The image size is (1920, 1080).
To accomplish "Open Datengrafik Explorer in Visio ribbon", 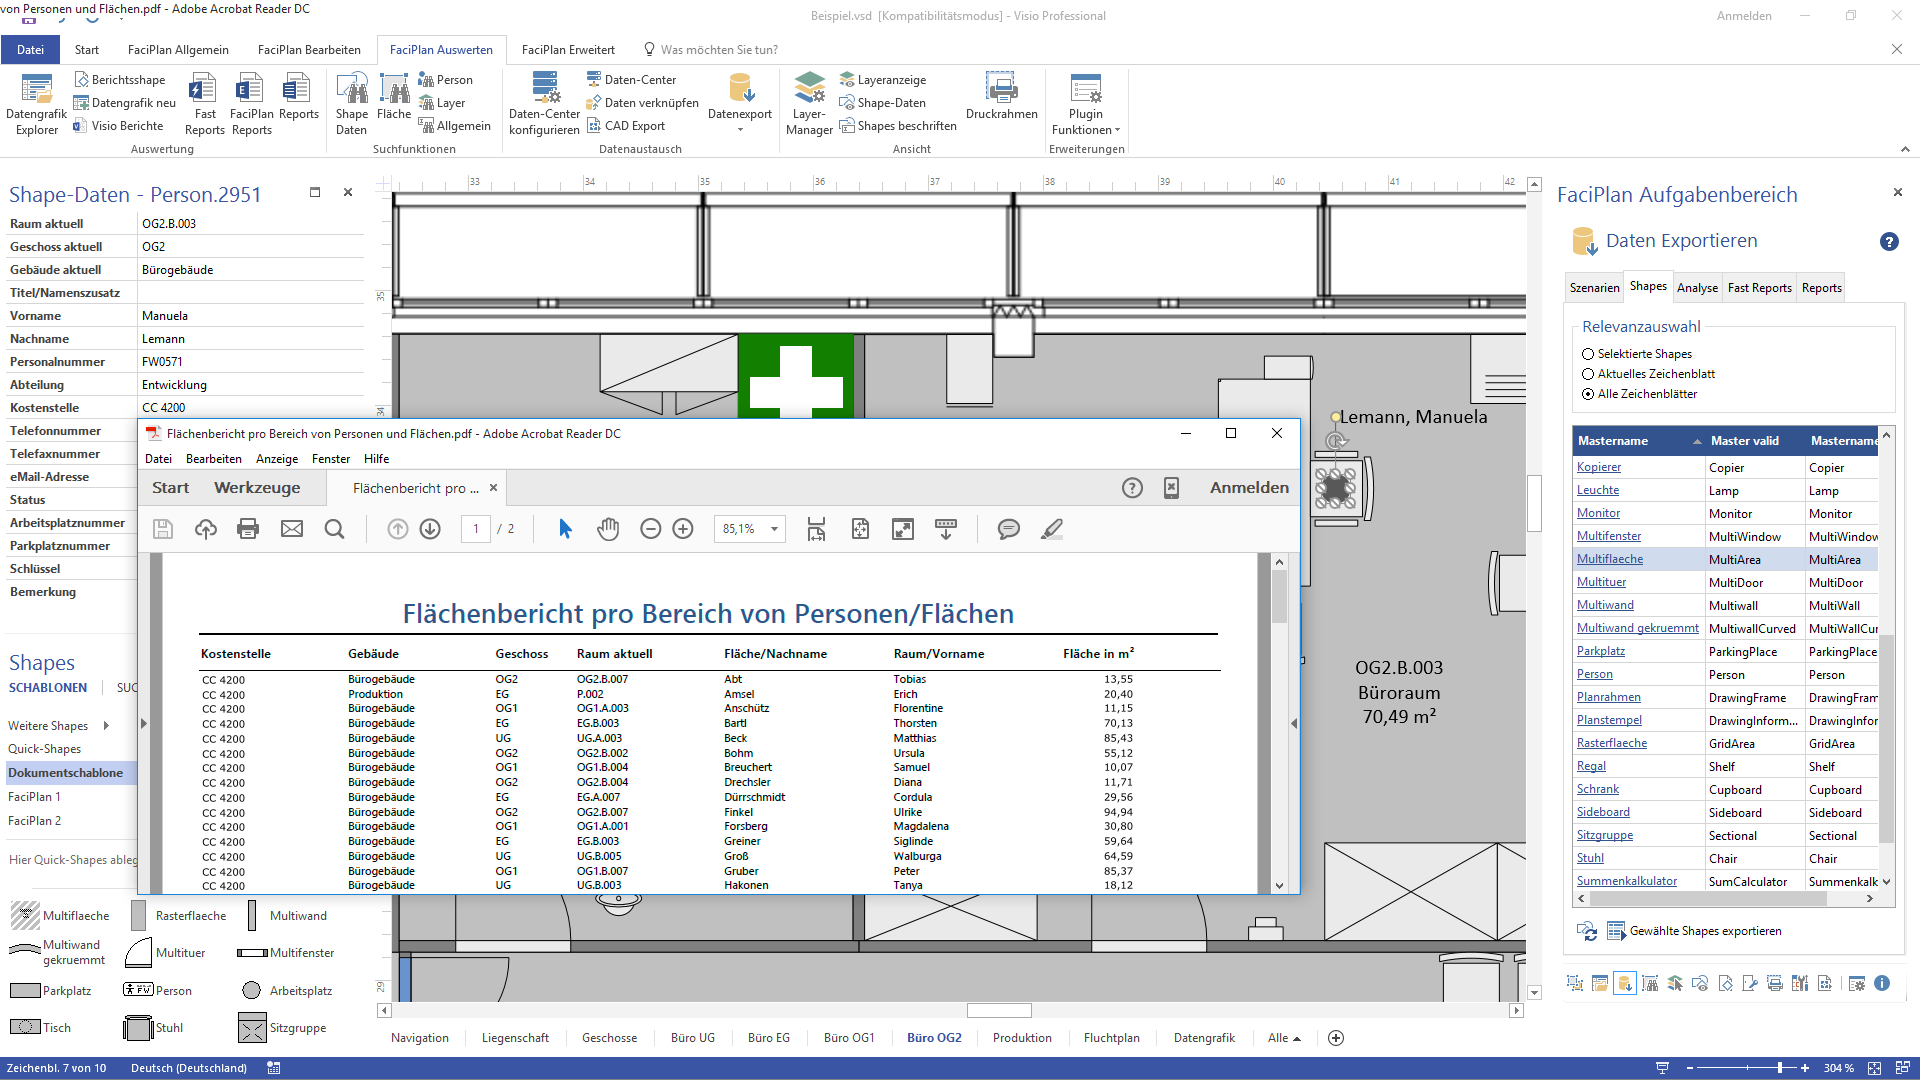I will pos(37,104).
